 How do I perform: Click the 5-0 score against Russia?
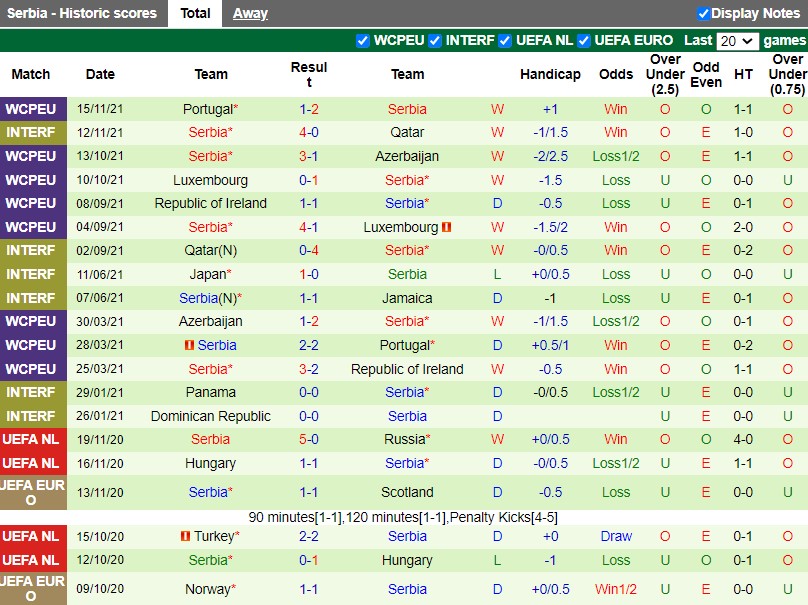pyautogui.click(x=309, y=439)
